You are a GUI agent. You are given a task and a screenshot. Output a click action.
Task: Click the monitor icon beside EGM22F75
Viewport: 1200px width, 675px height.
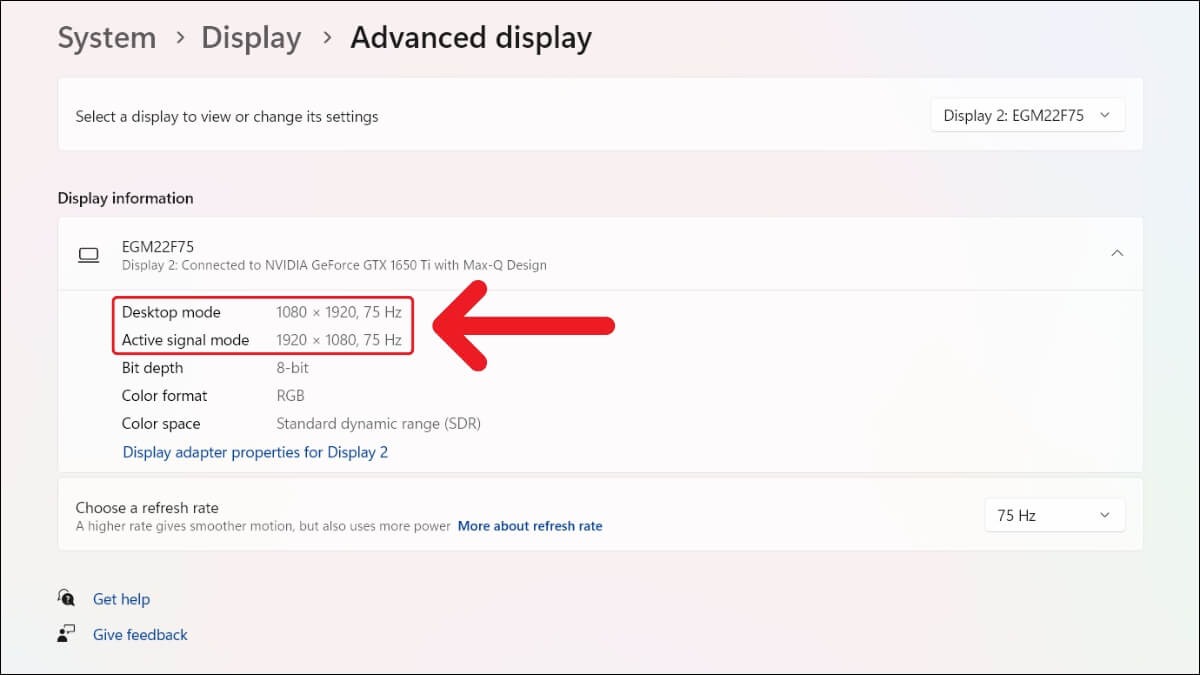coord(89,254)
